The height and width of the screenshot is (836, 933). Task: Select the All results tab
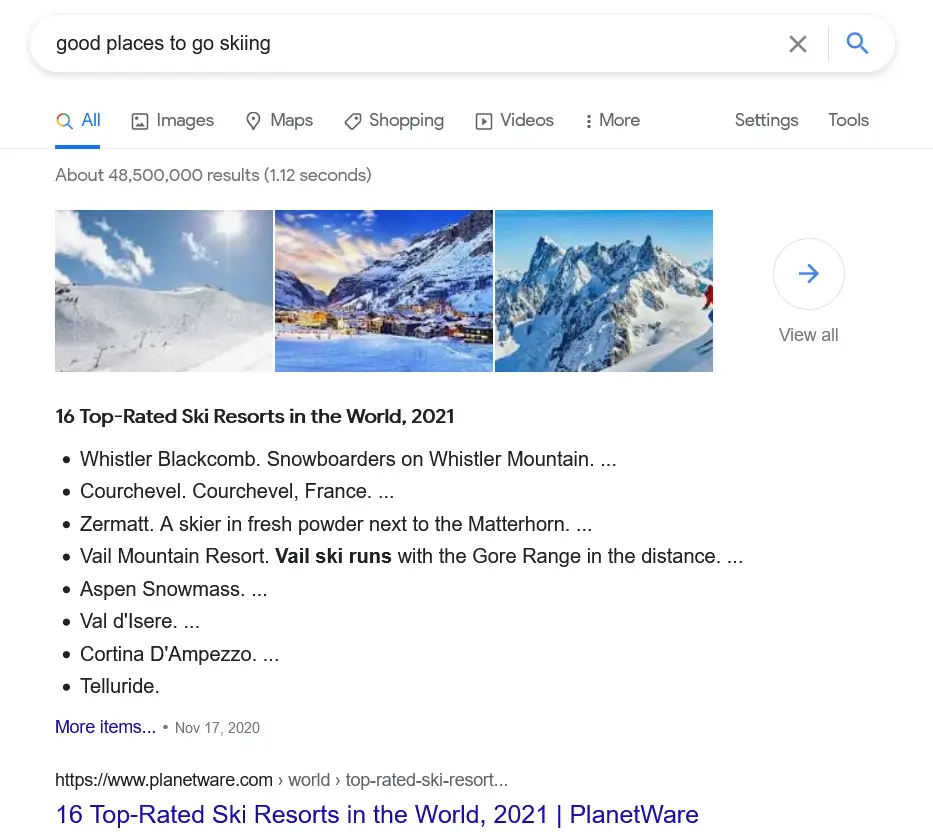[x=78, y=120]
